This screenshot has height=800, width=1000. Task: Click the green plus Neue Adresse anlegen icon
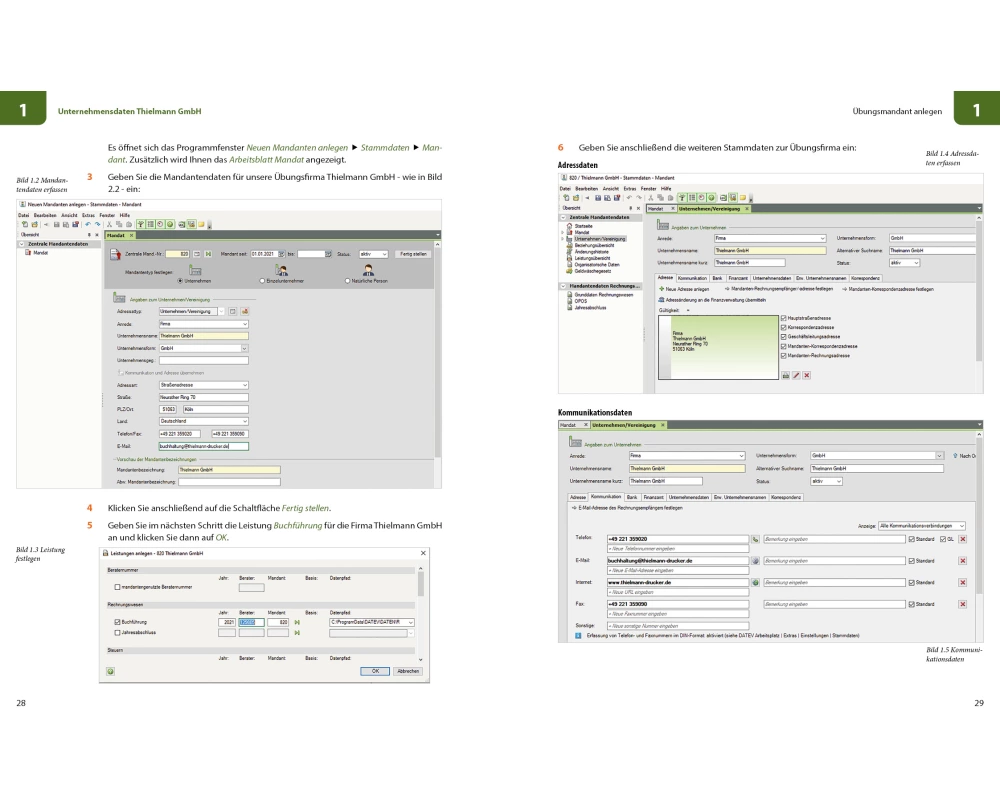click(660, 288)
